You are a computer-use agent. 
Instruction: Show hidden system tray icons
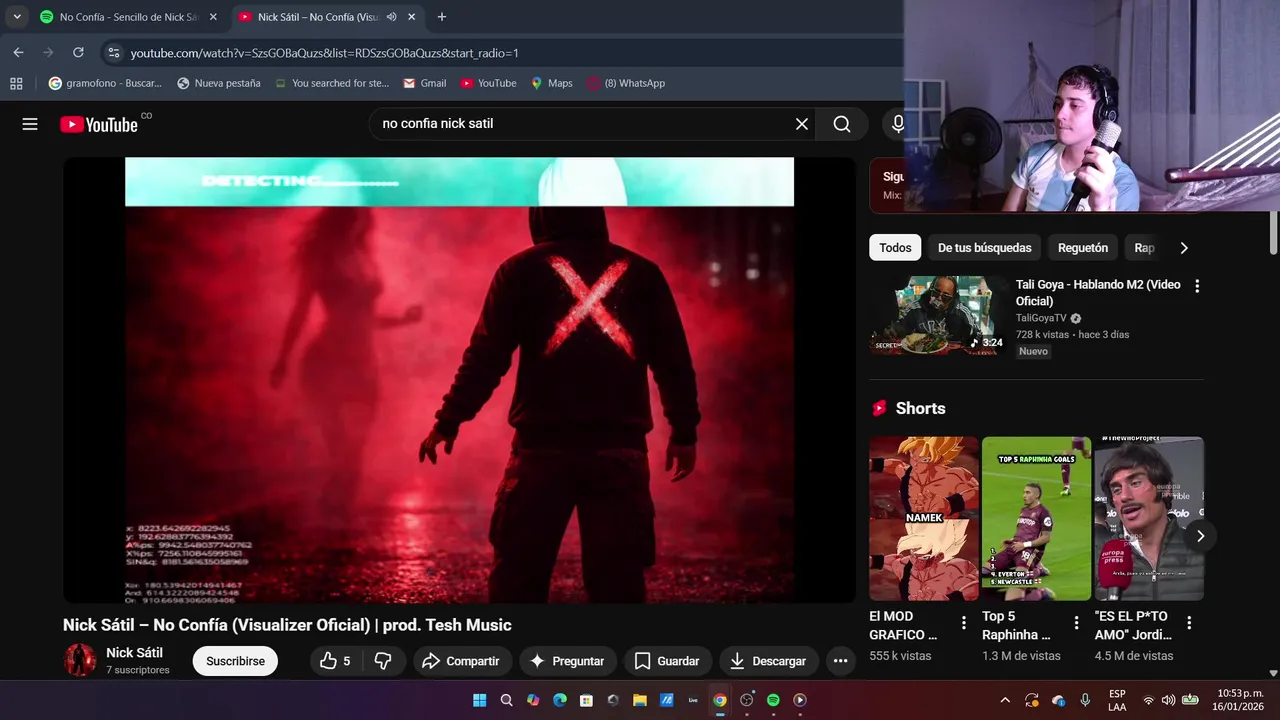coord(1005,700)
